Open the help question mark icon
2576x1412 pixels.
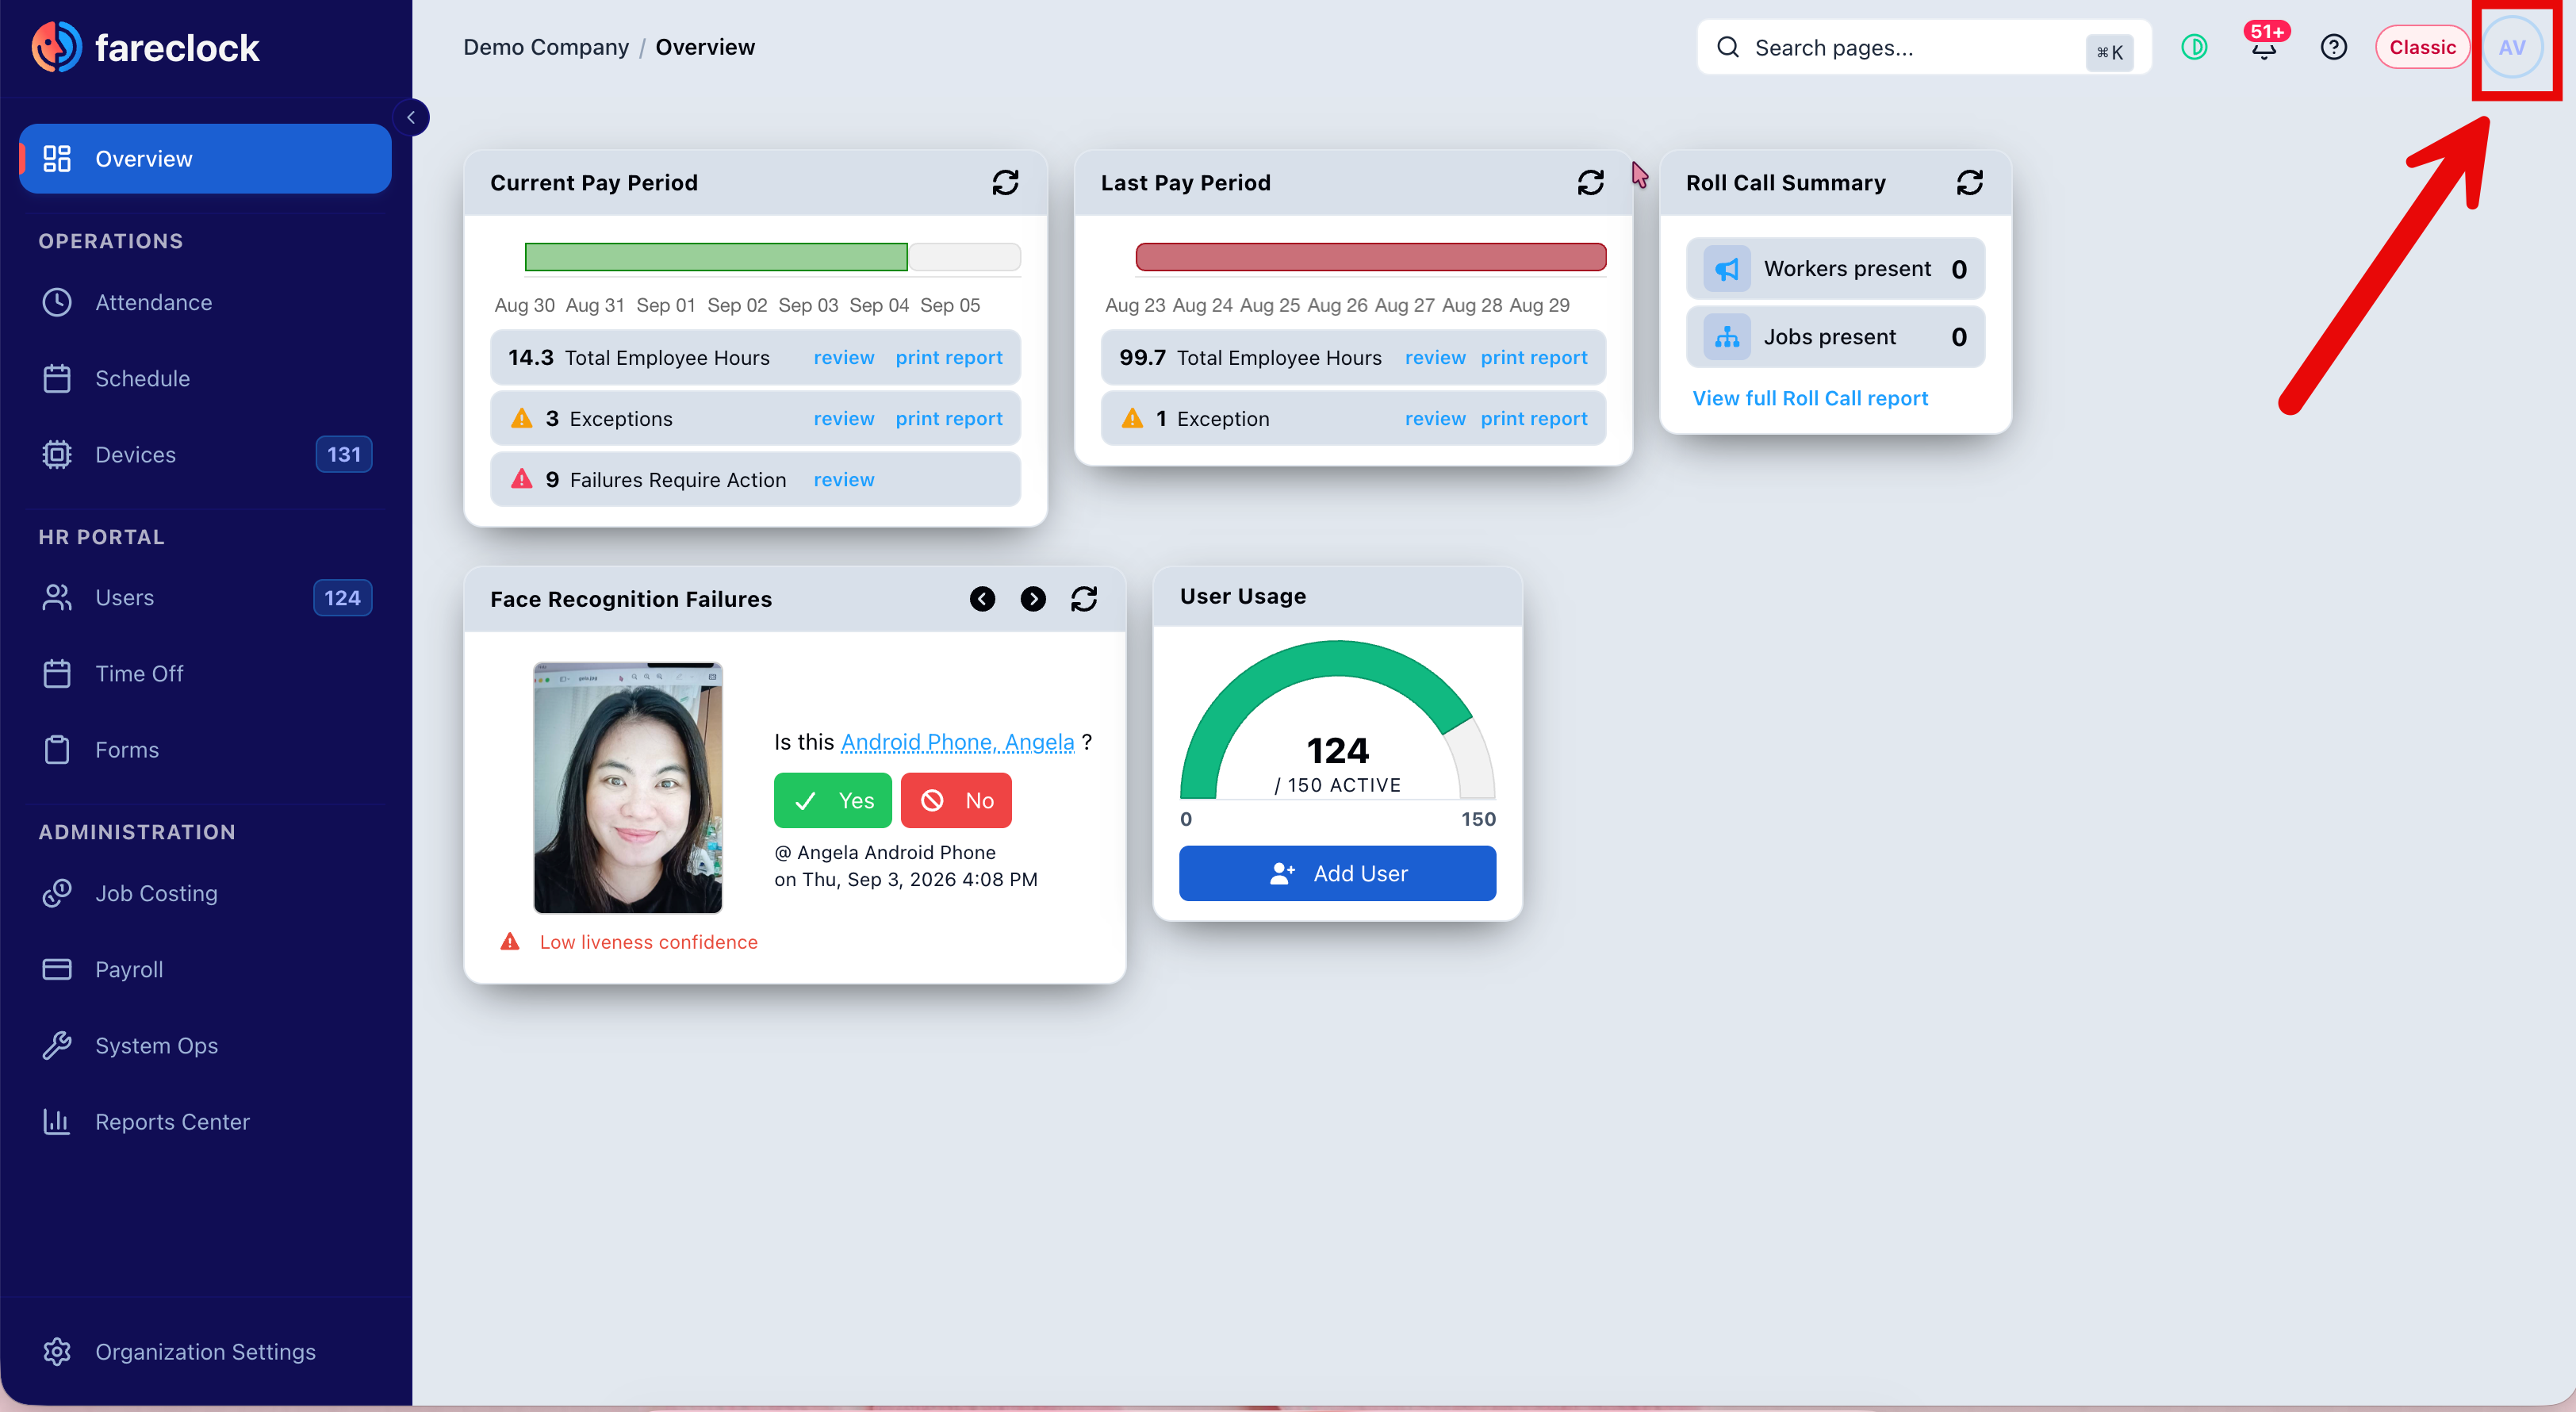2333,47
